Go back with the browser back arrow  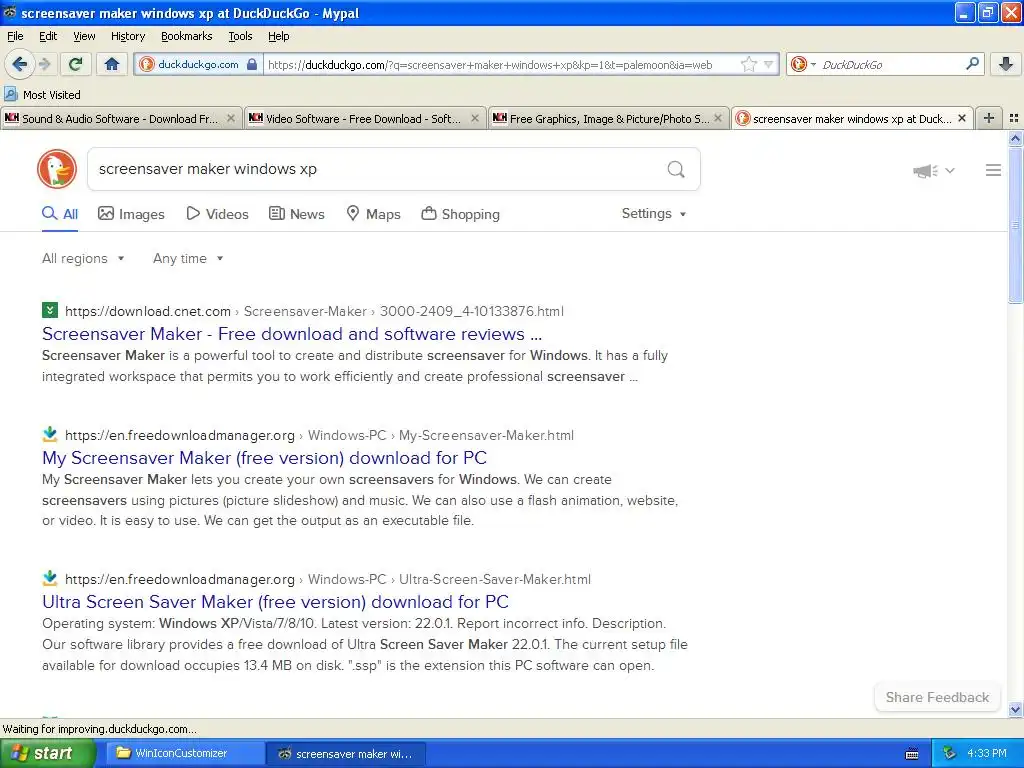point(20,64)
